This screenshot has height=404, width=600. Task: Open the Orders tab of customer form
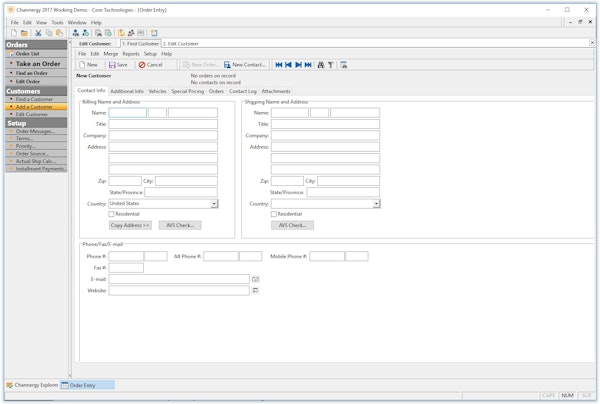click(x=216, y=91)
